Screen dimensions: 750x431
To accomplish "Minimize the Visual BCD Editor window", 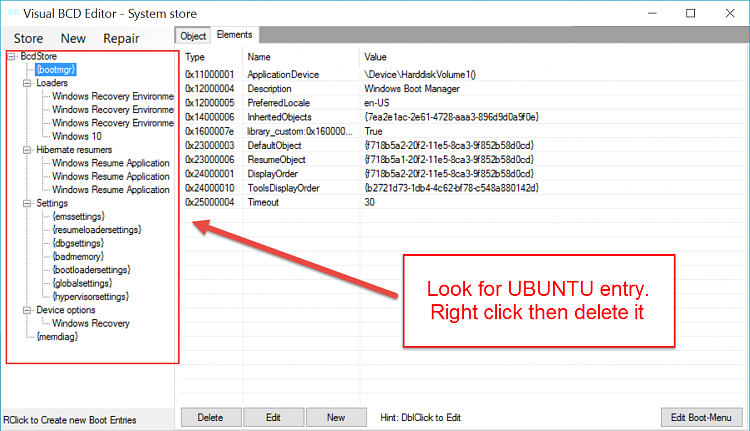I will coord(652,13).
